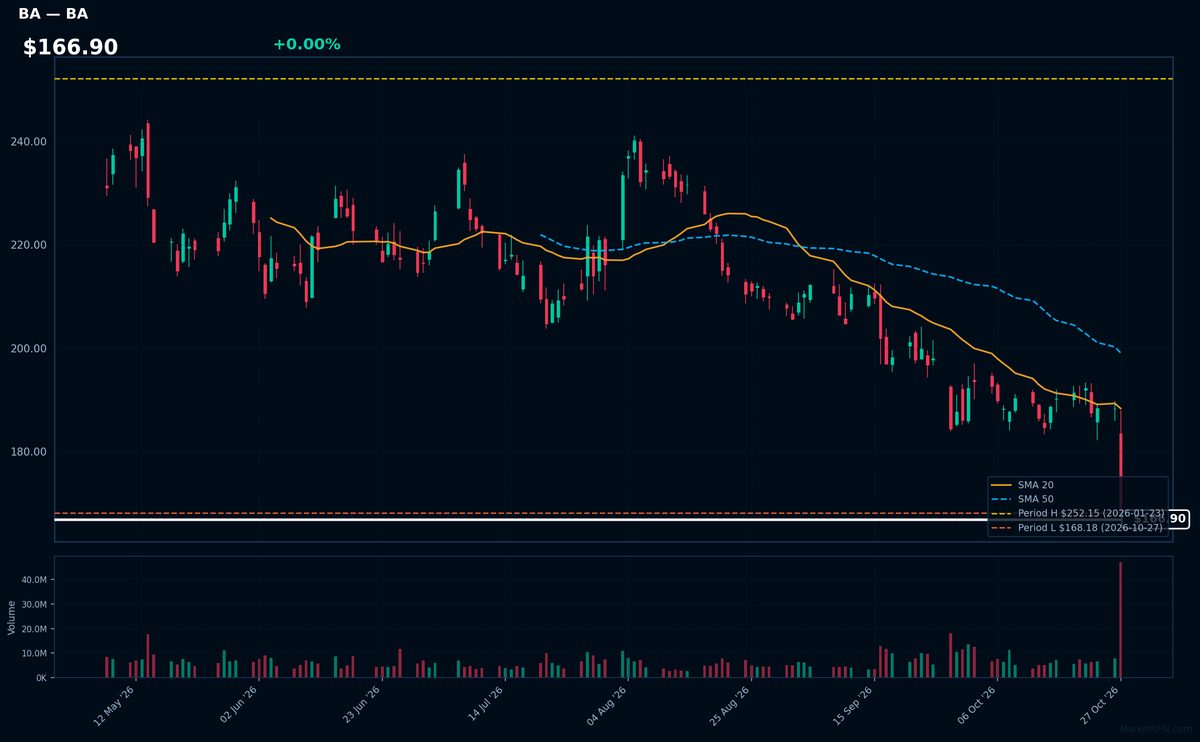Viewport: 1200px width, 742px height.
Task: Click the yellow dashed period-high line
Action: 613,79
